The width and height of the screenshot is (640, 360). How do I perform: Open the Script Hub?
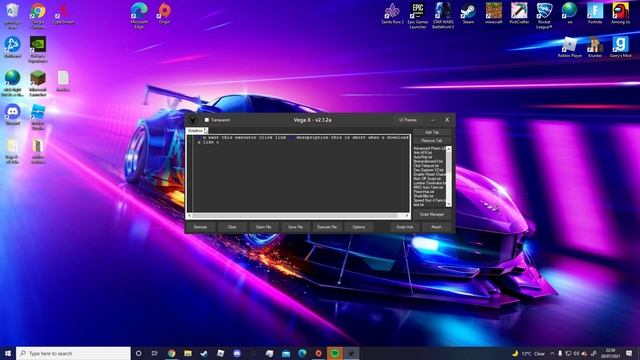[404, 227]
